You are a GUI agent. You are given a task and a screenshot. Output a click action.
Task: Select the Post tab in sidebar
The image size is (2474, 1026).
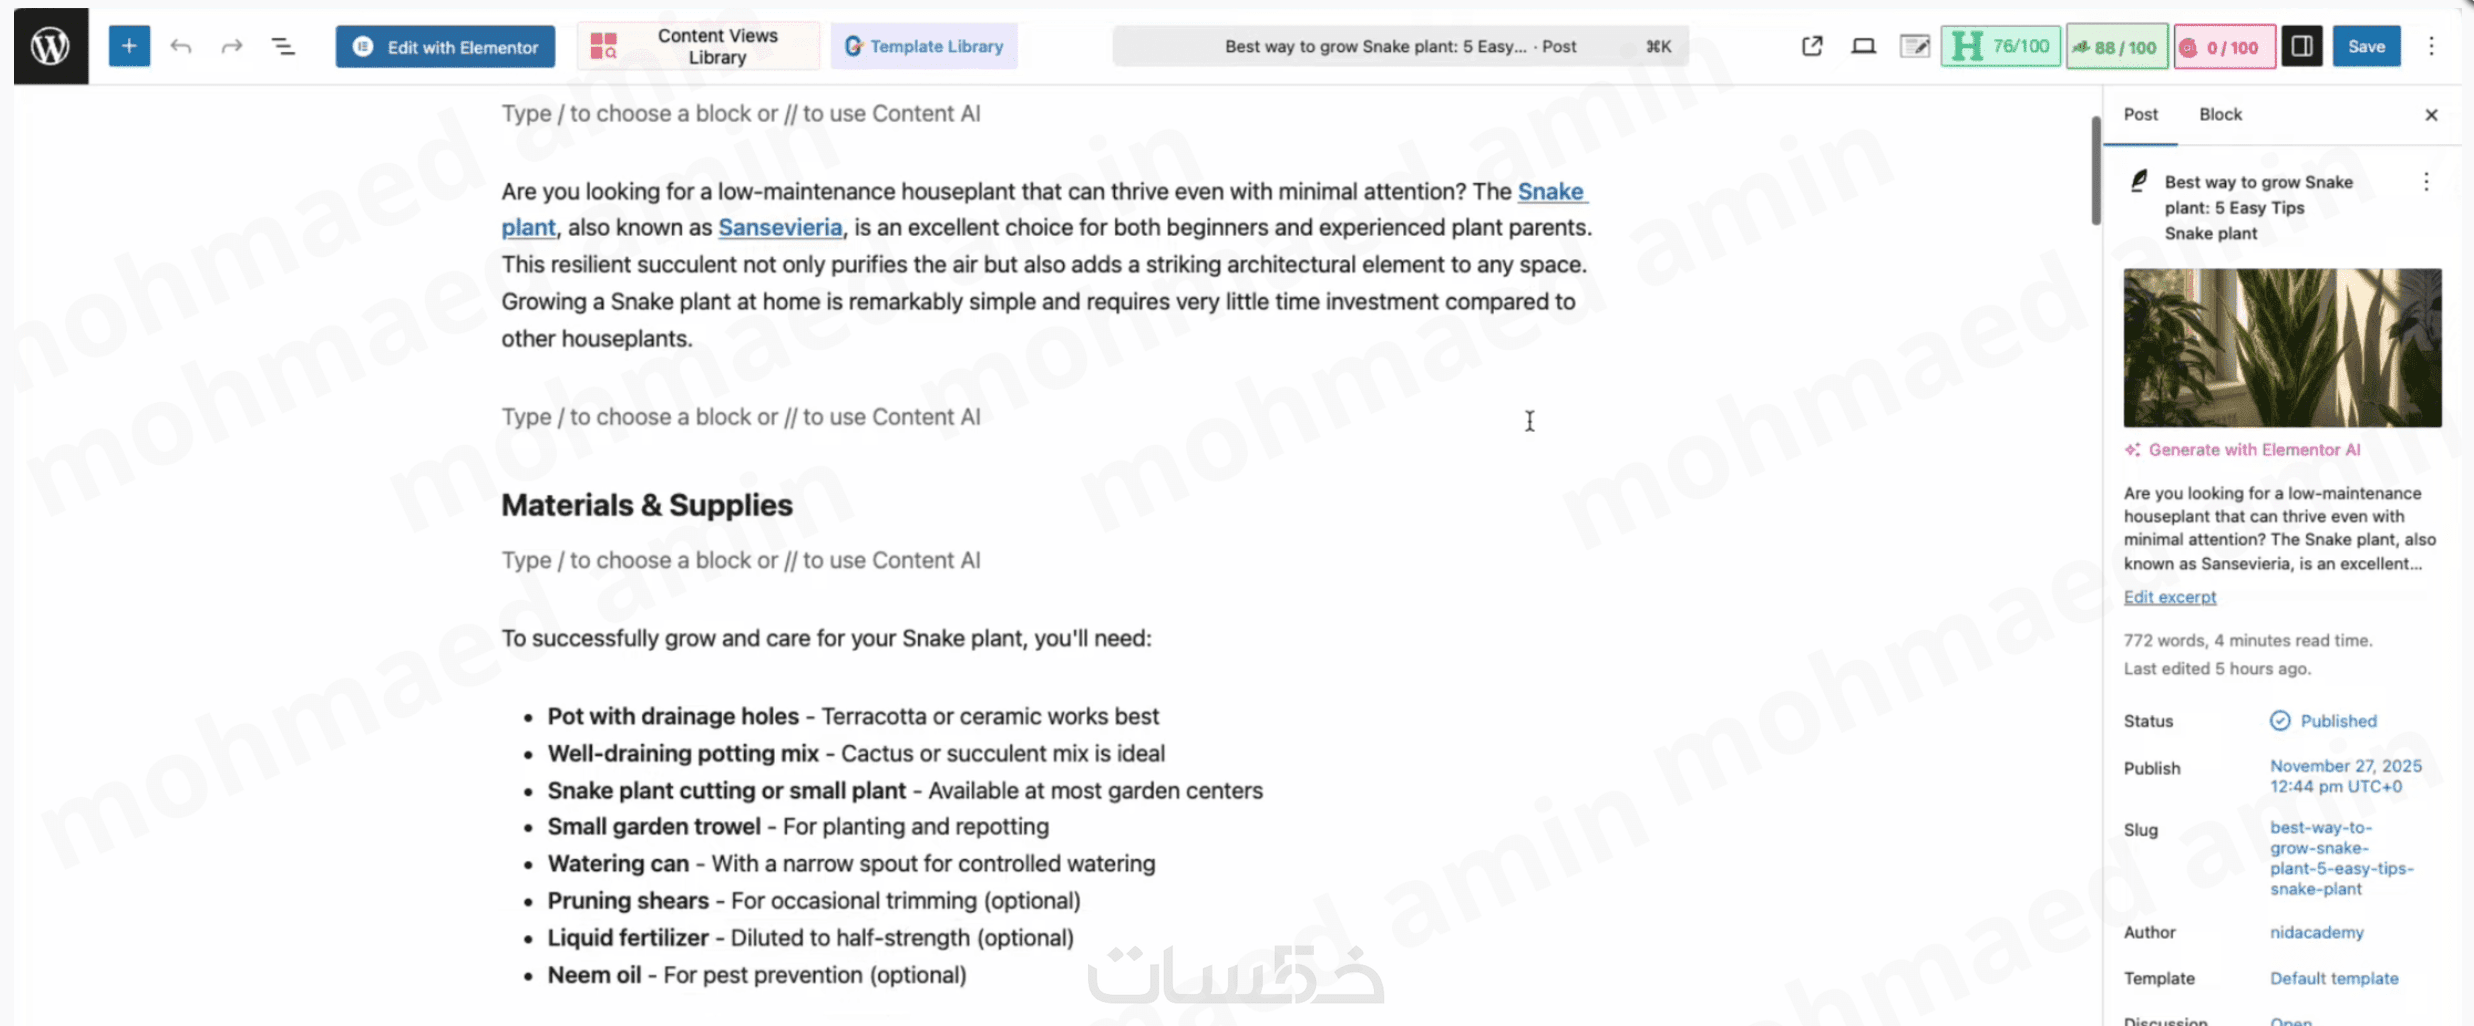point(2140,114)
